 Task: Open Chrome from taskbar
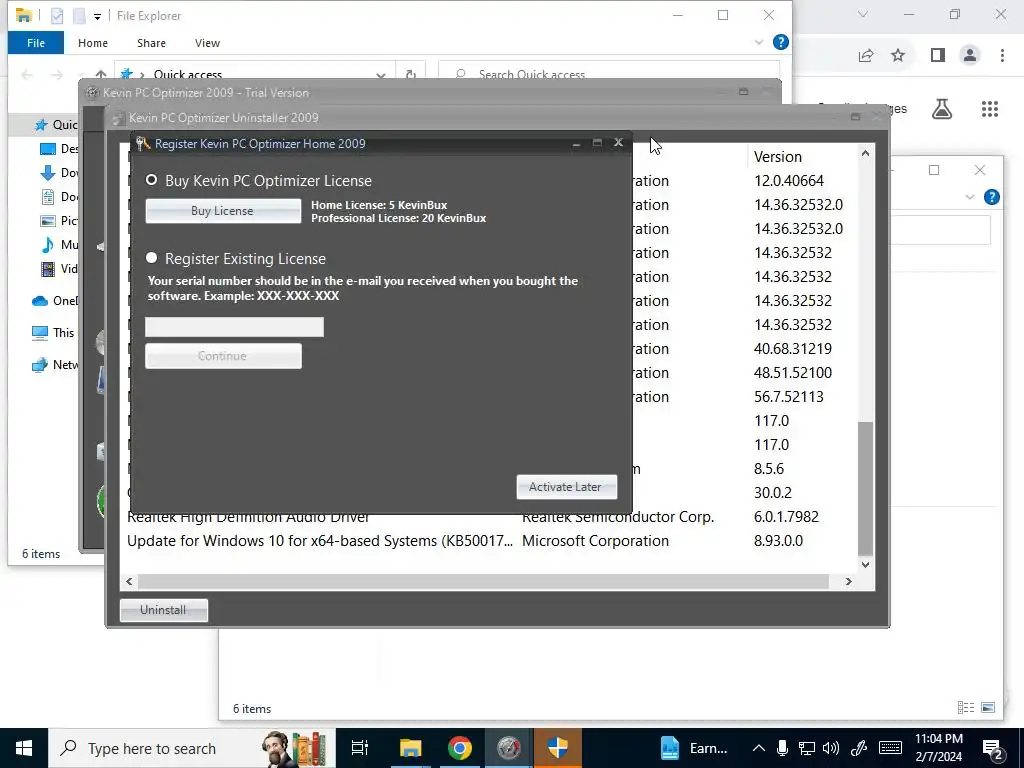(460, 748)
